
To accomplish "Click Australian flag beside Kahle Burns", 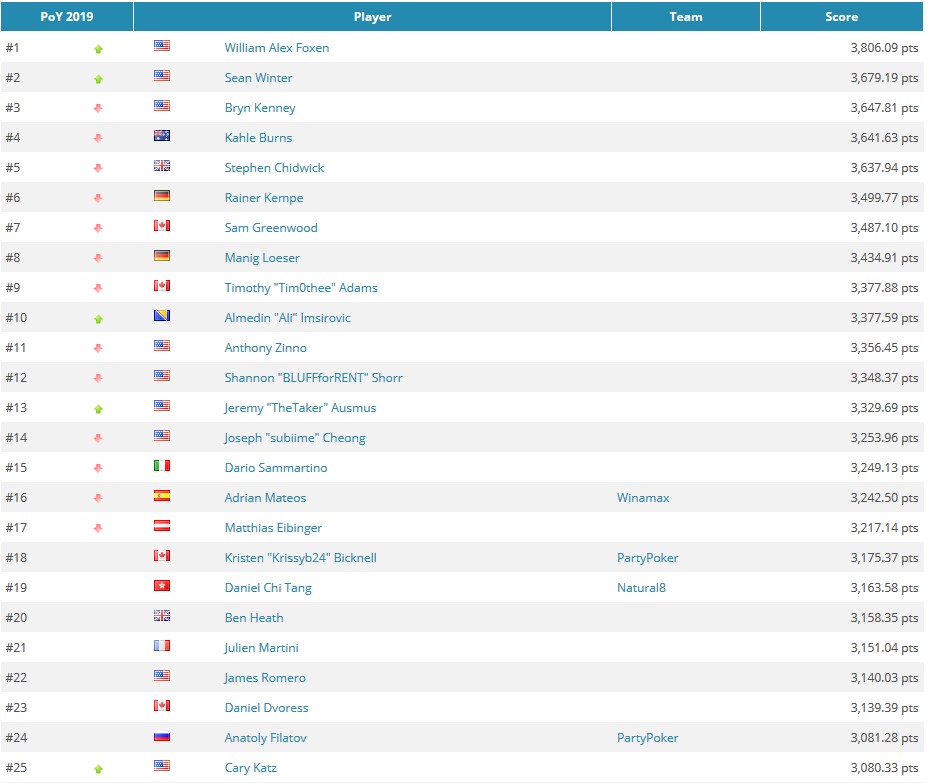I will tap(162, 136).
